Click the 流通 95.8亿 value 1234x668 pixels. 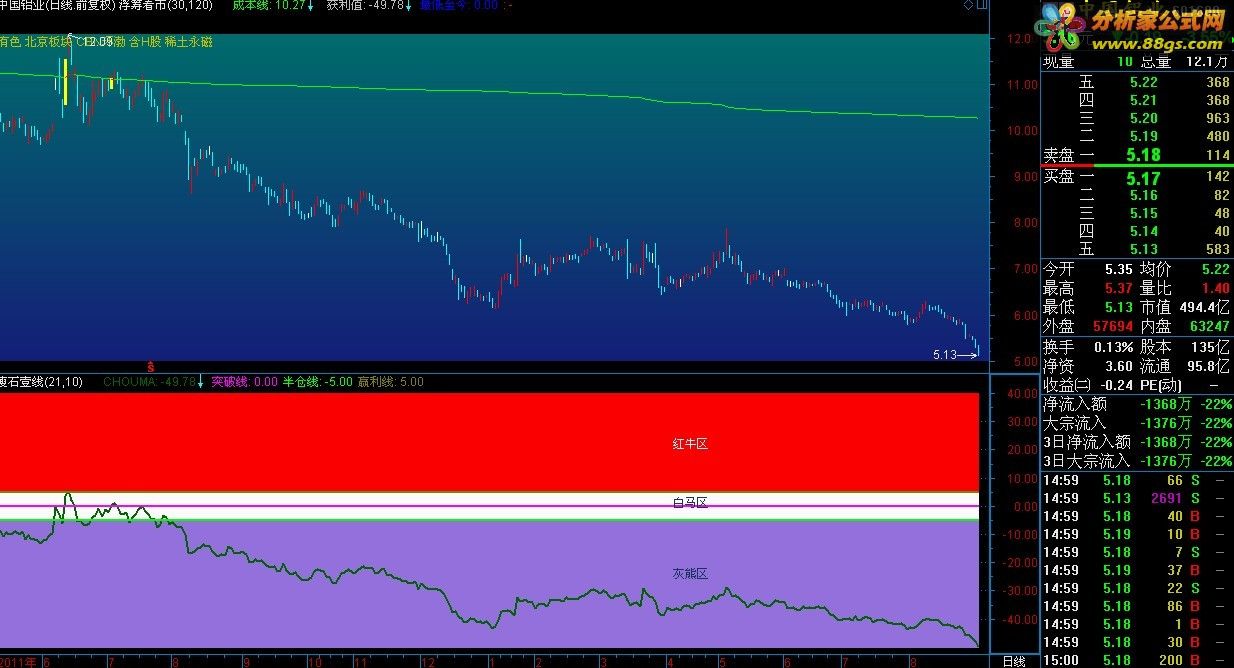pyautogui.click(x=1207, y=367)
